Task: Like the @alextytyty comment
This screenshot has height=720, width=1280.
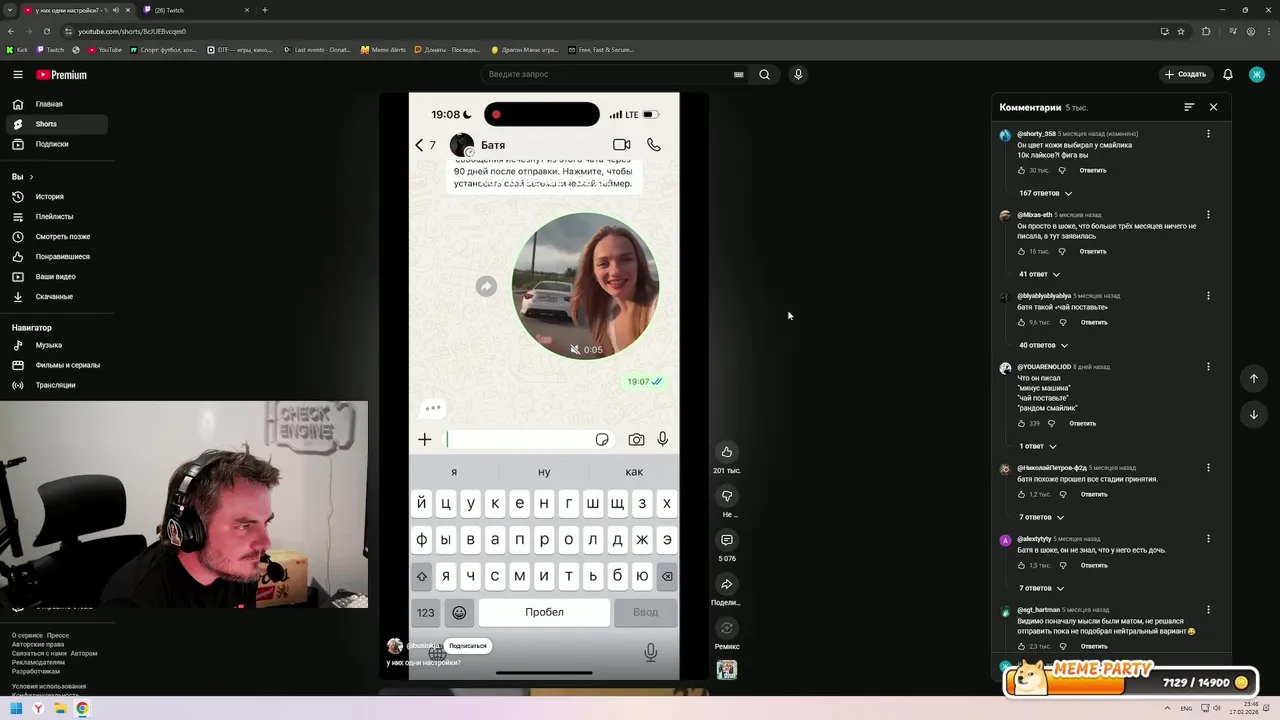Action: tap(1022, 565)
